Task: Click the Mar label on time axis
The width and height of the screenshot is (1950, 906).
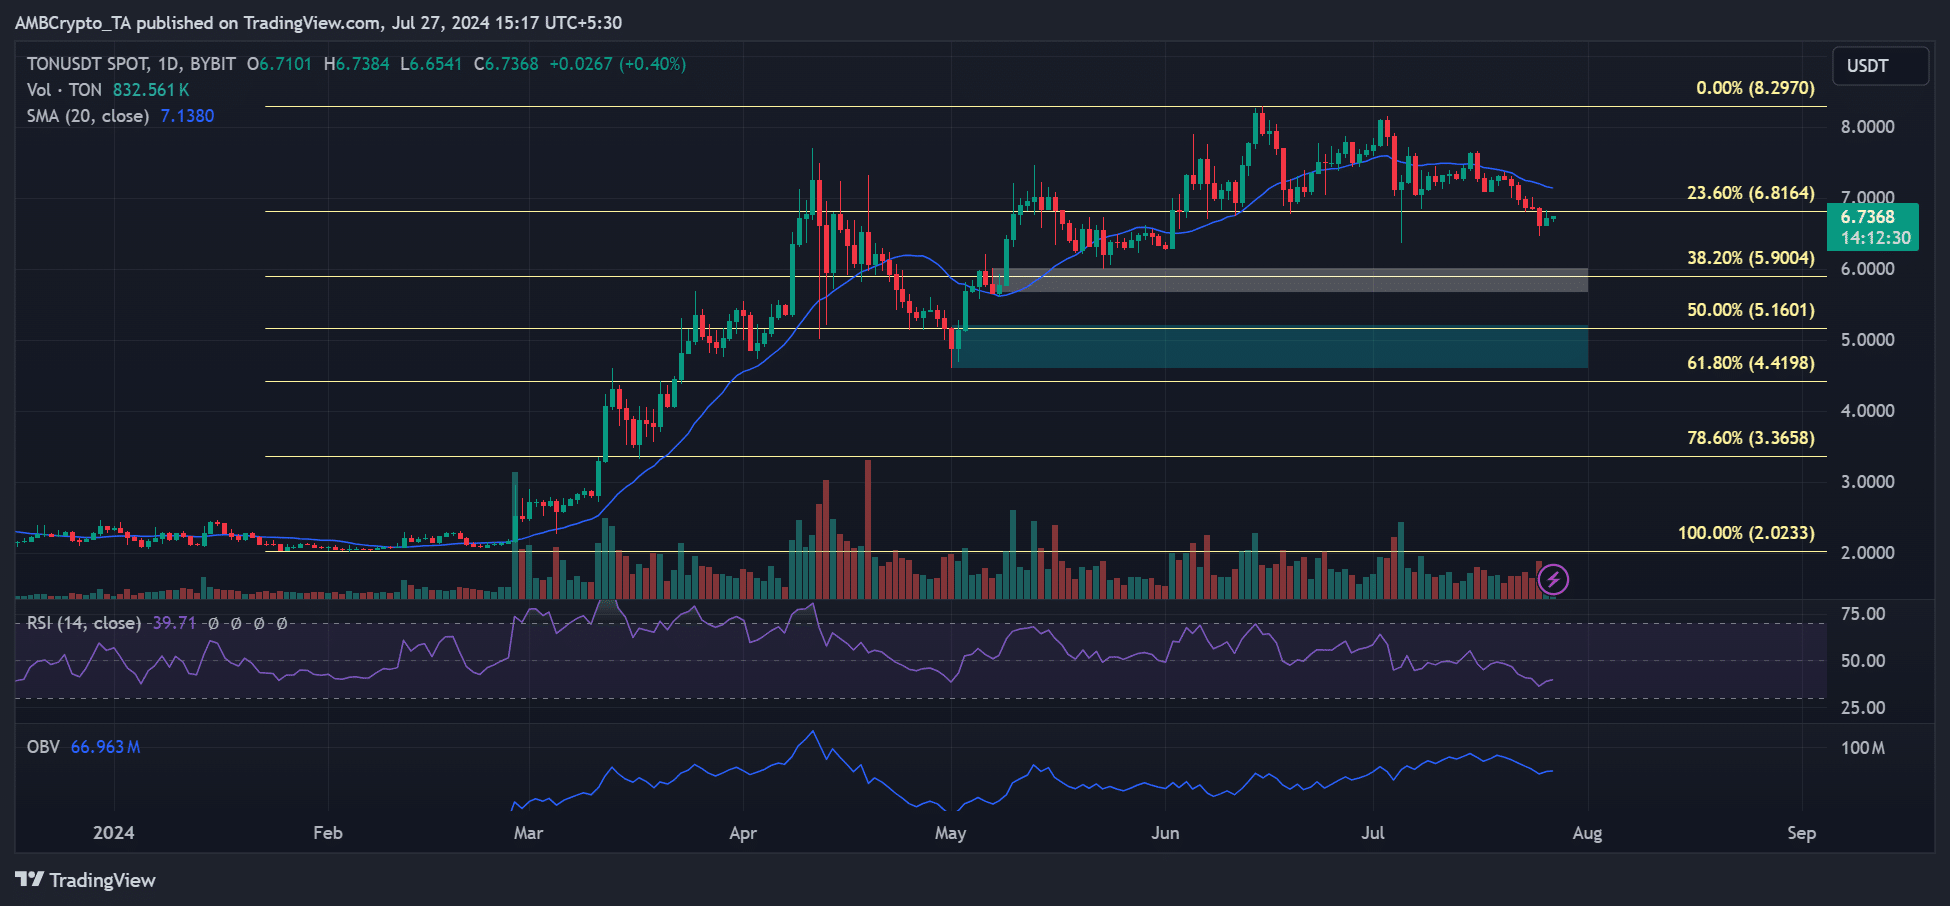Action: coord(528,833)
